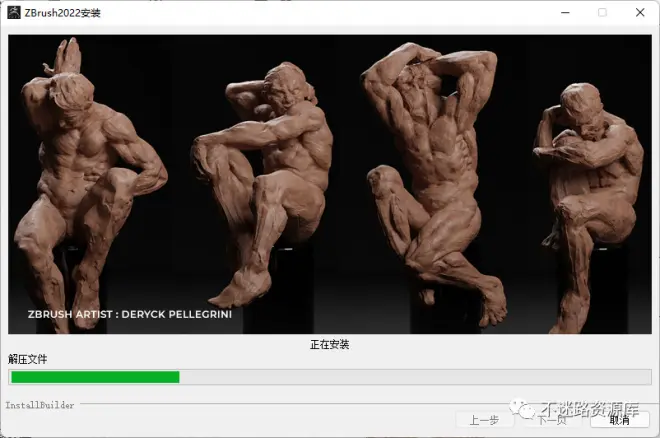Click the 解压文件 label
Viewport: 660px width, 438px height.
click(27, 359)
